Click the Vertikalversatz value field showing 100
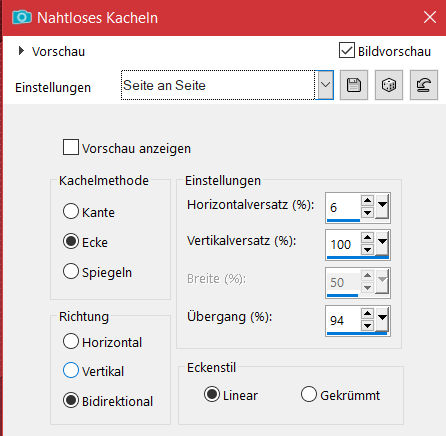446x436 pixels. pos(343,244)
